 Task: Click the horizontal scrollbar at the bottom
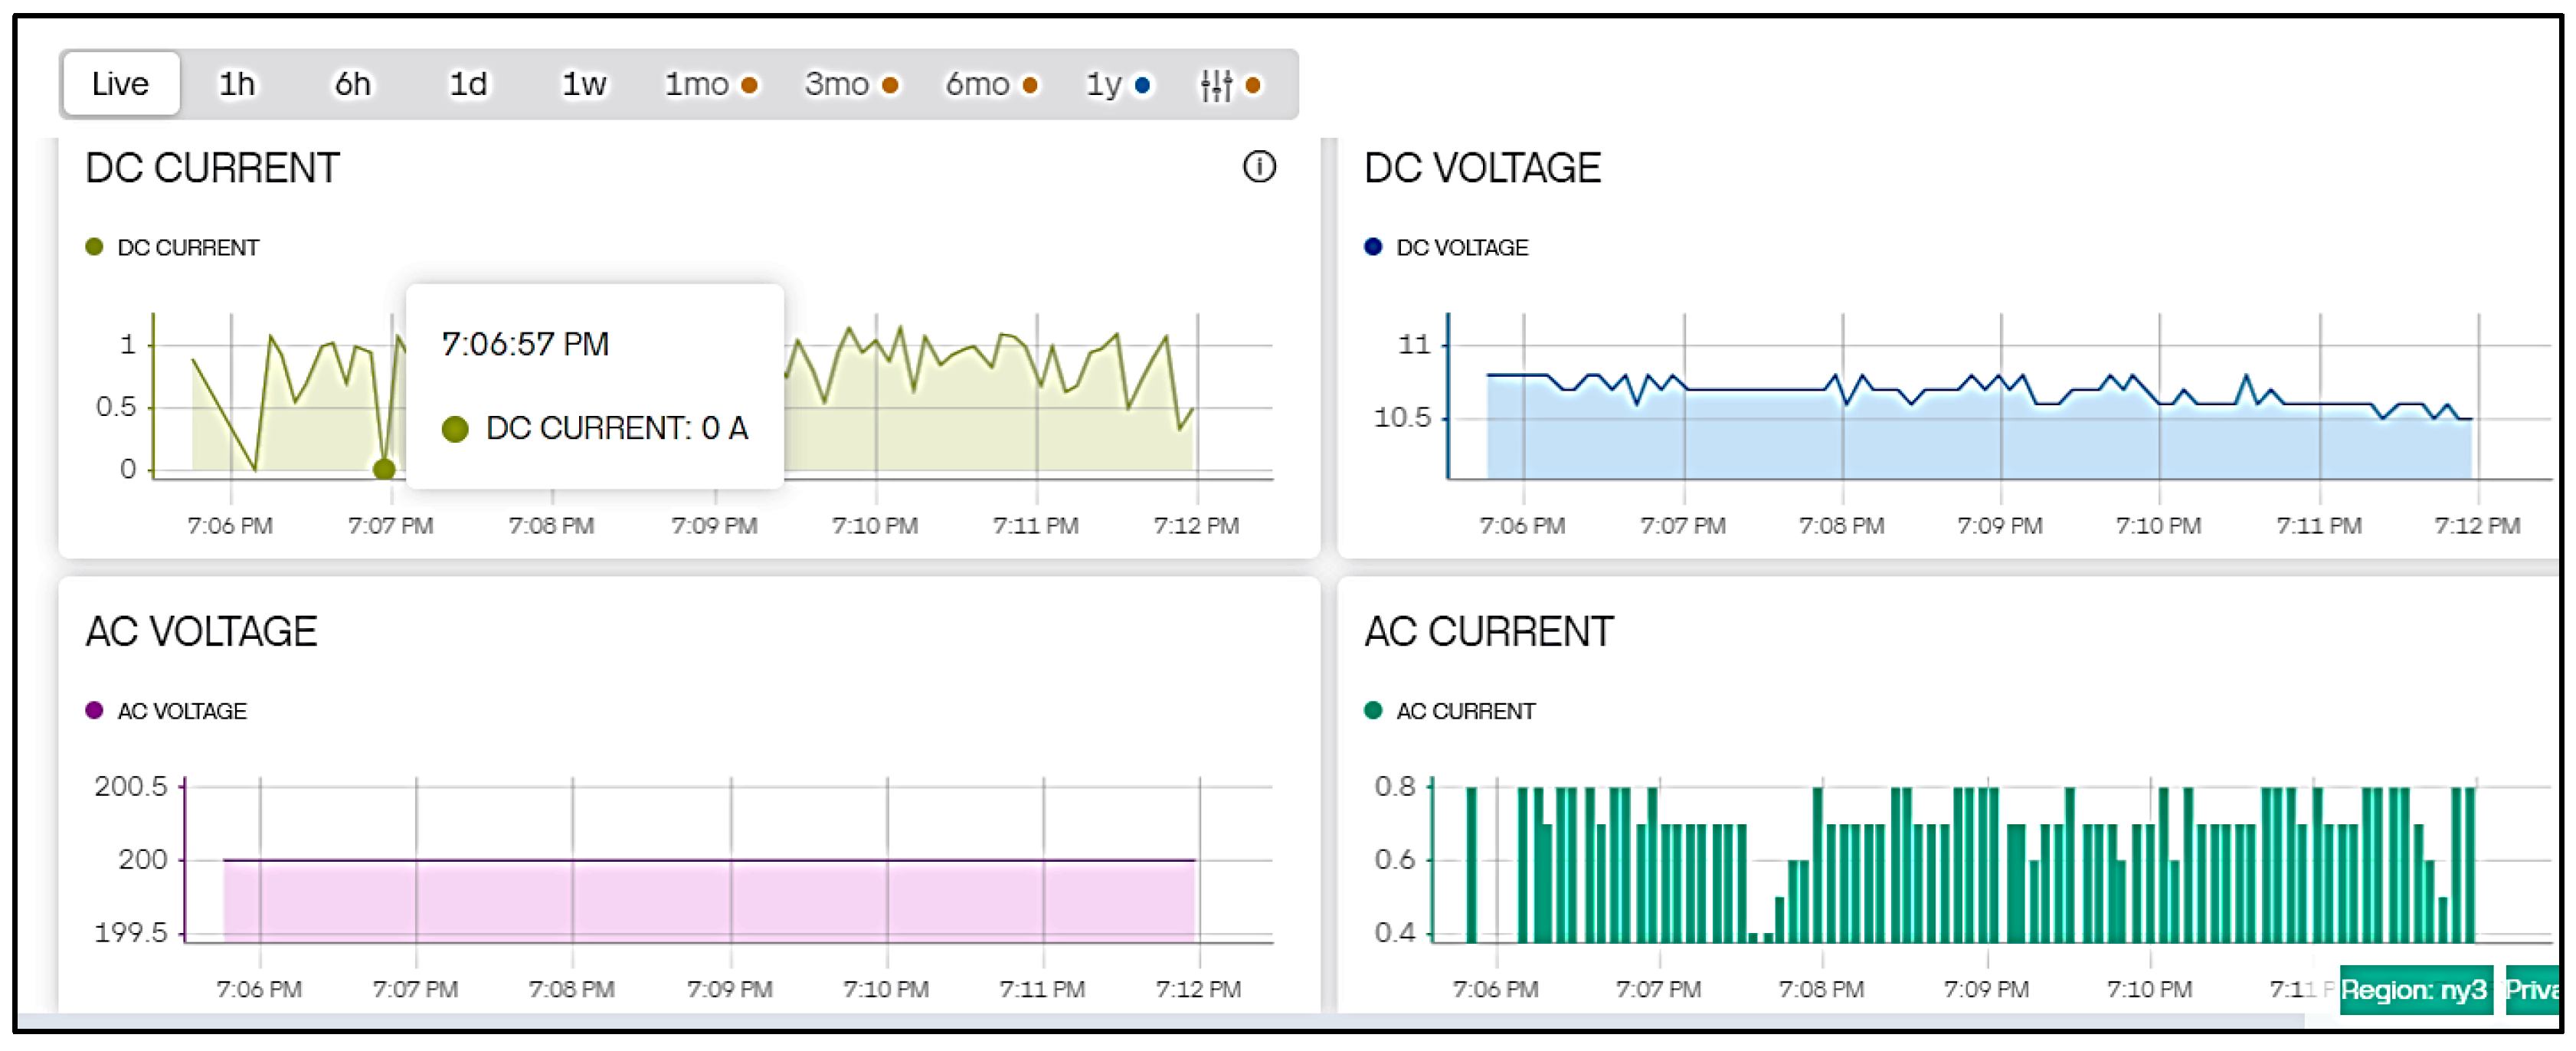1160,1022
